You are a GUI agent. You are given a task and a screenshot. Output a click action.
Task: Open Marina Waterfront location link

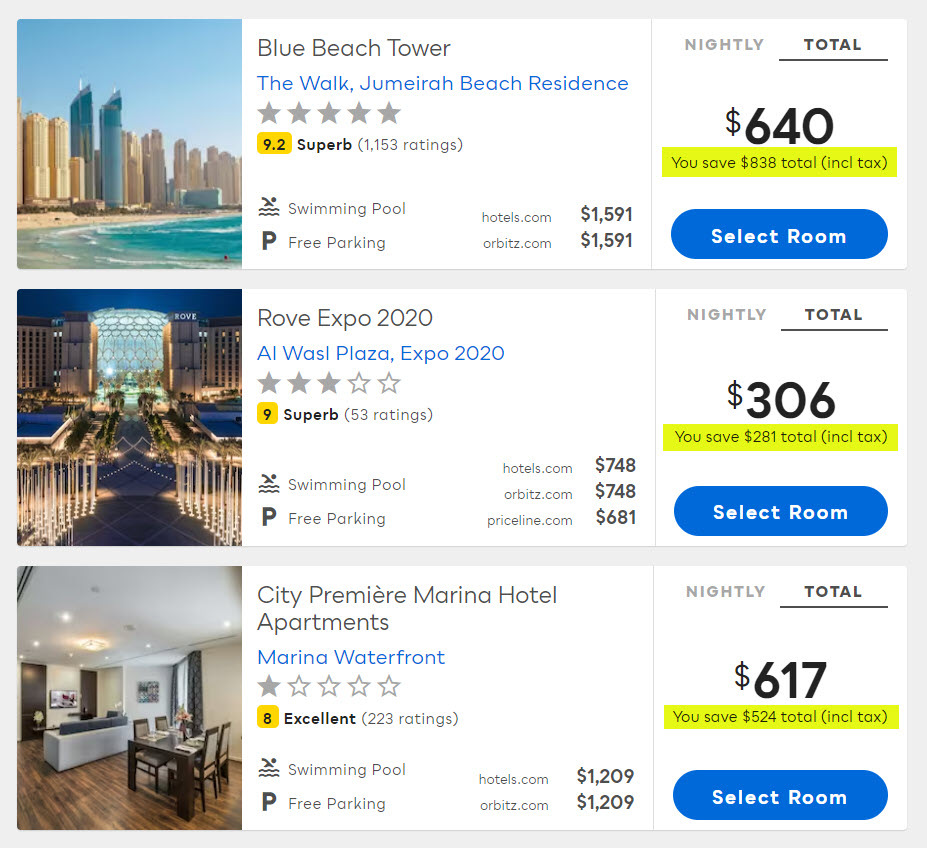[x=351, y=657]
